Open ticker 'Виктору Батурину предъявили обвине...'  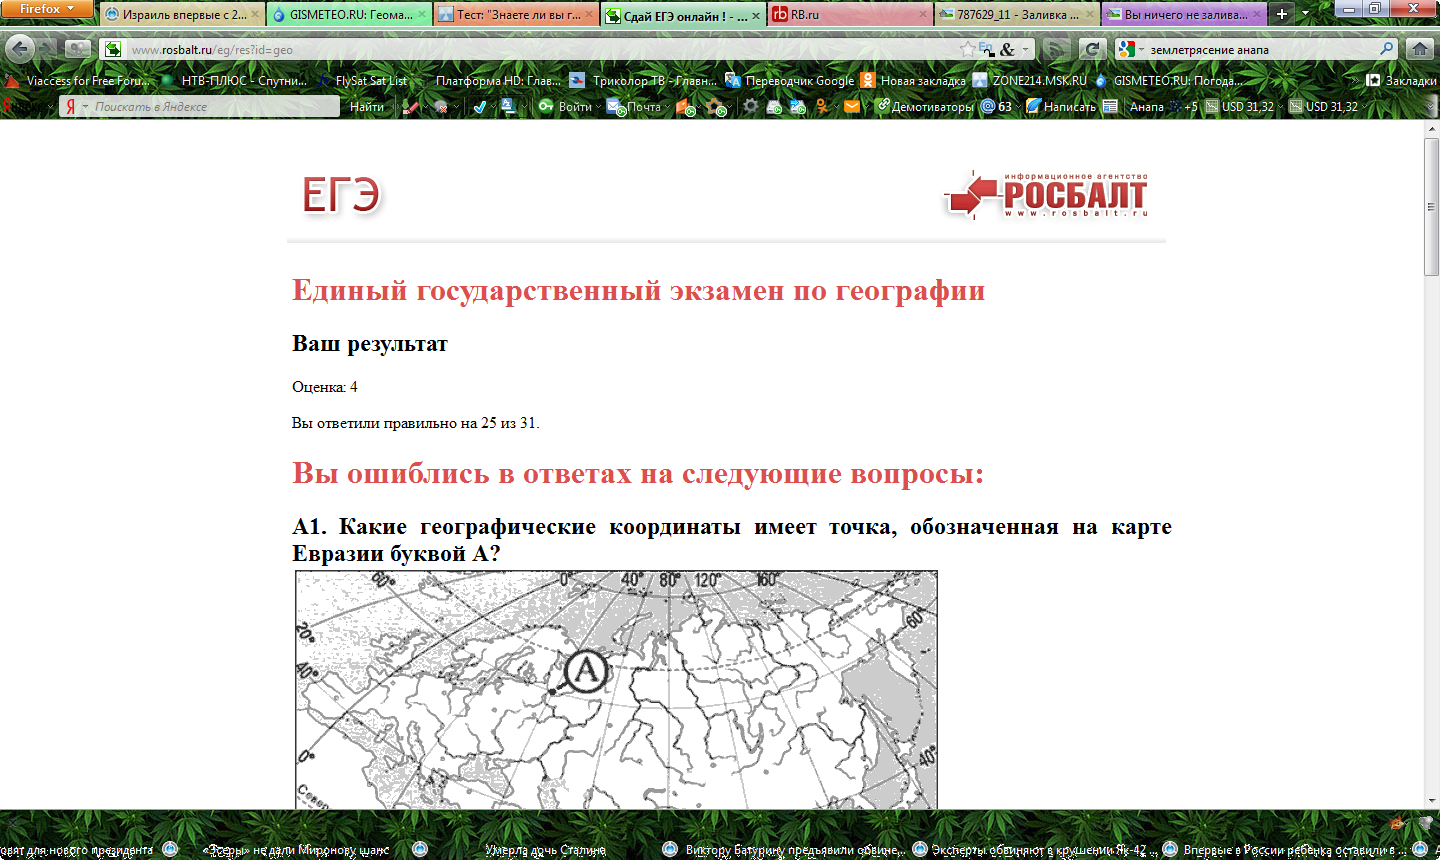[795, 850]
